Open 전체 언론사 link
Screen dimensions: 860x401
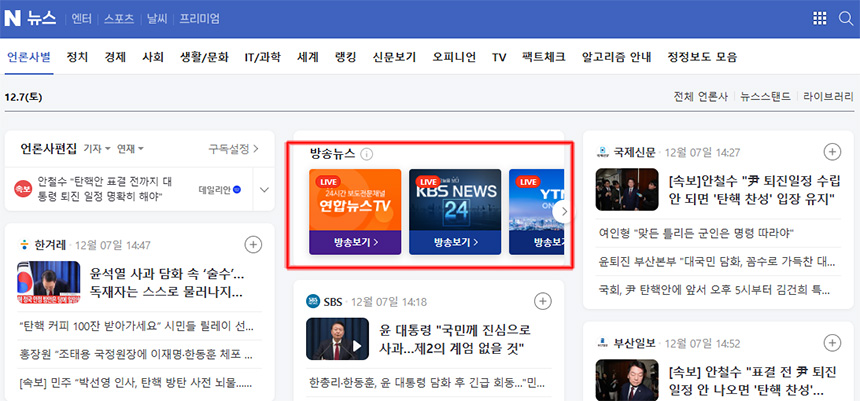coord(700,97)
